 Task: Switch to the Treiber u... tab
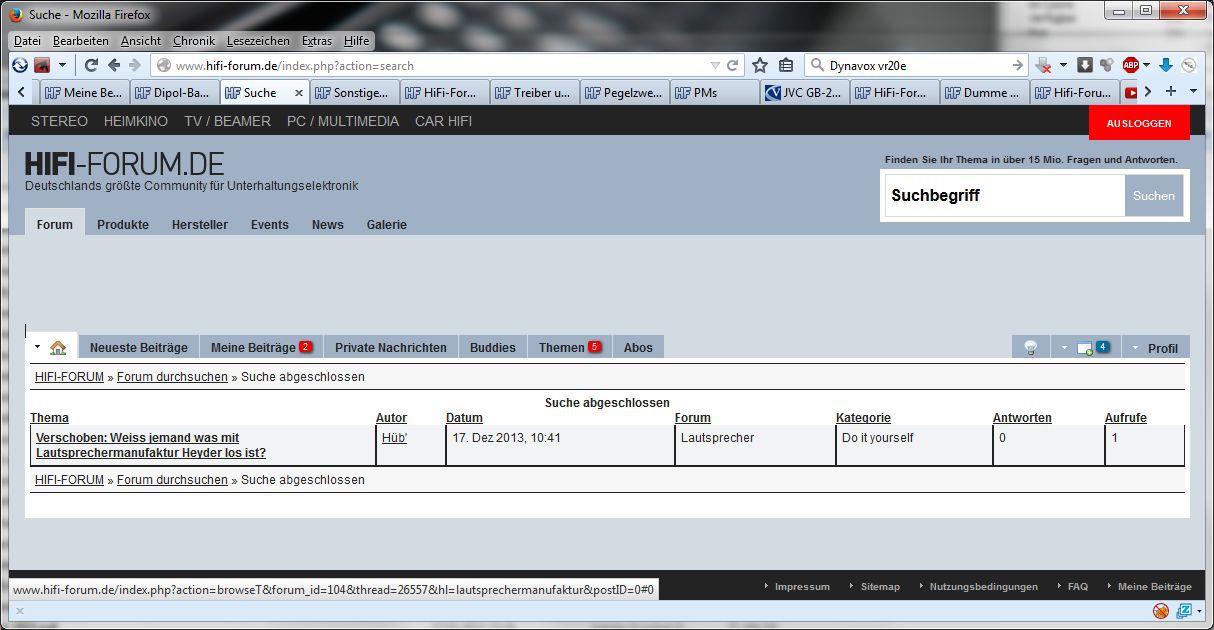coord(534,93)
